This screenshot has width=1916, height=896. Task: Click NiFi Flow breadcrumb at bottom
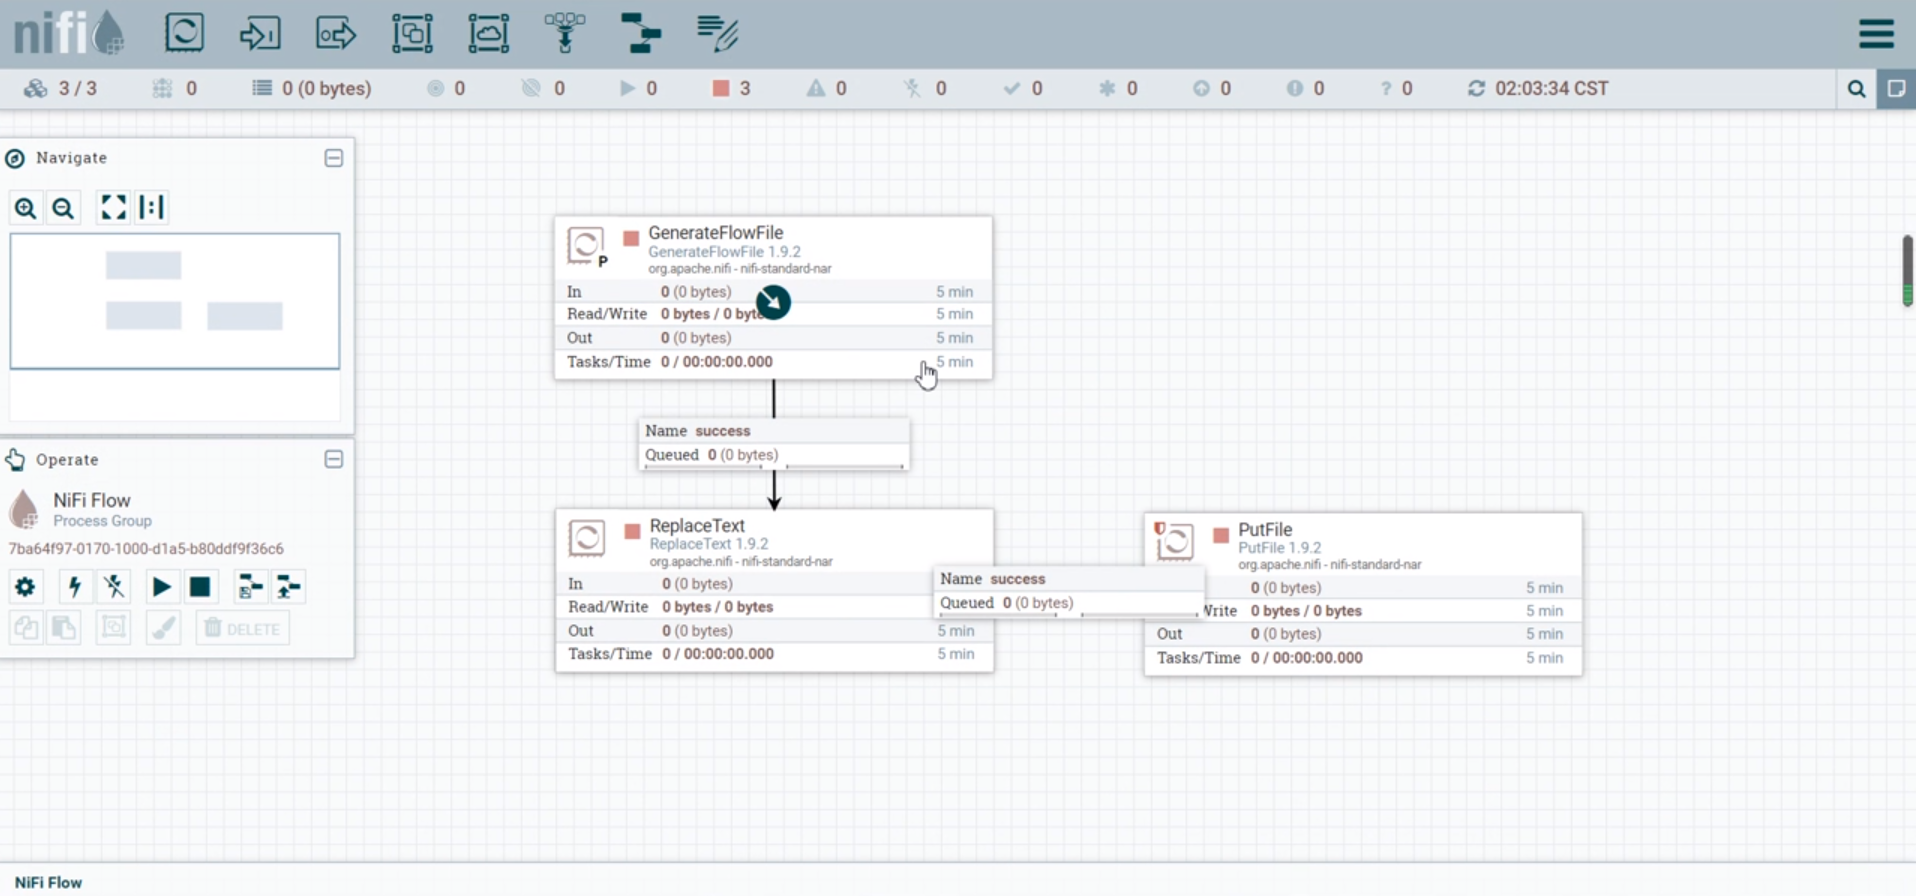48,883
